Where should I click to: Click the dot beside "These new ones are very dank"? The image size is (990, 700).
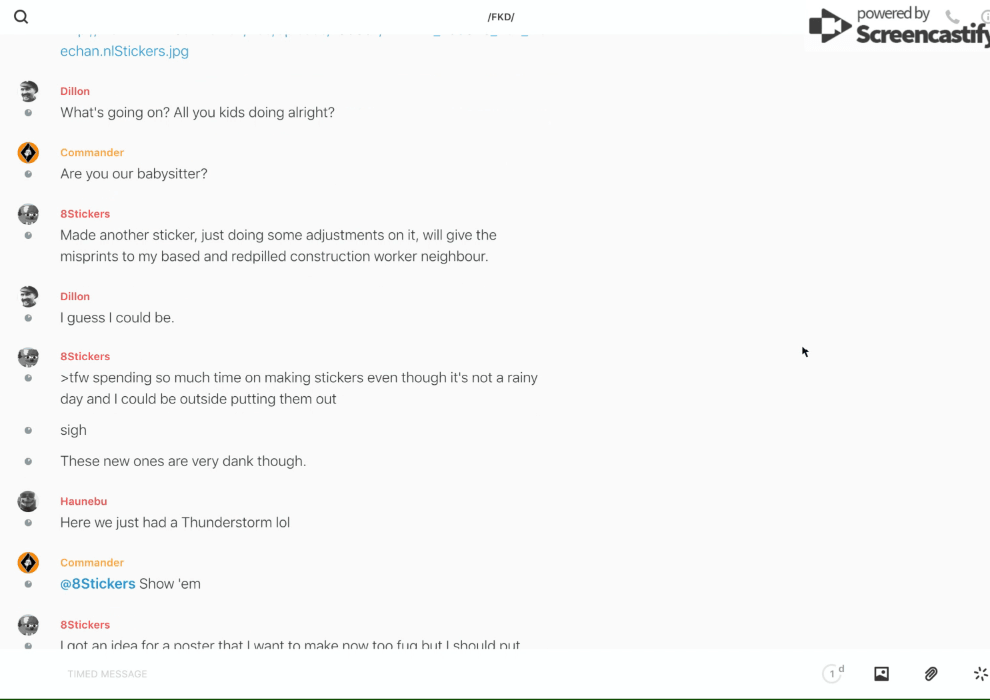click(x=28, y=462)
